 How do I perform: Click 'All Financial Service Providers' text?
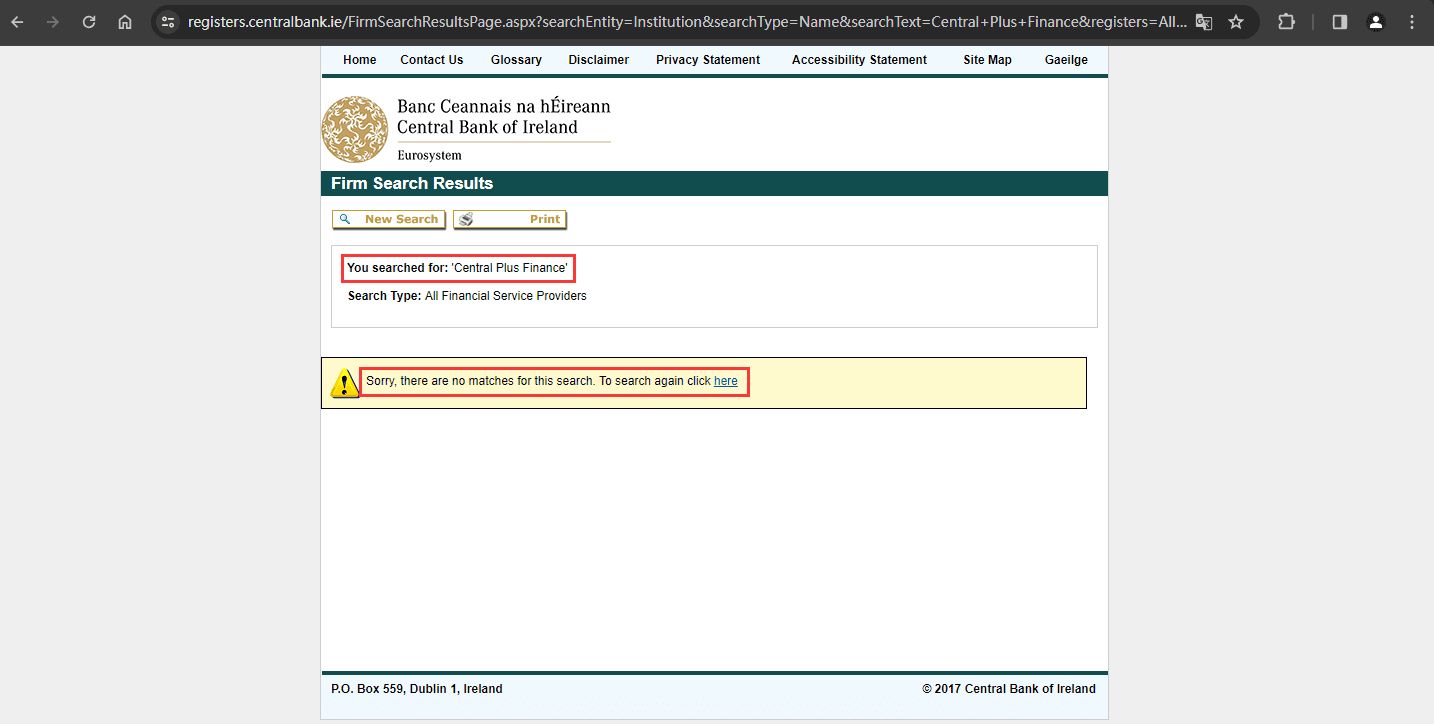point(506,296)
